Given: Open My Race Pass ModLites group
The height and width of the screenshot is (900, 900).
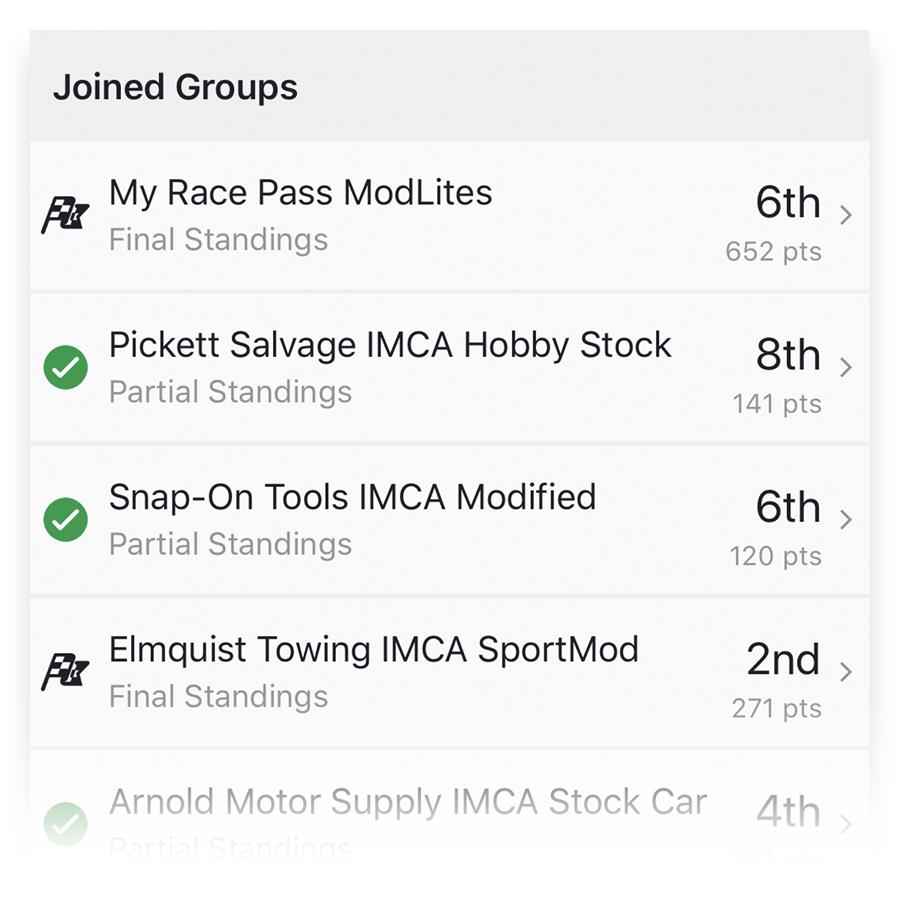Looking at the screenshot, I should [x=449, y=216].
